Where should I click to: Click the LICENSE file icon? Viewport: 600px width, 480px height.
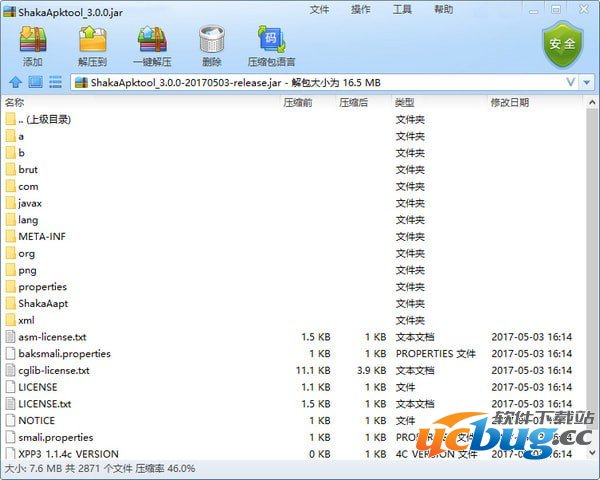click(11, 387)
